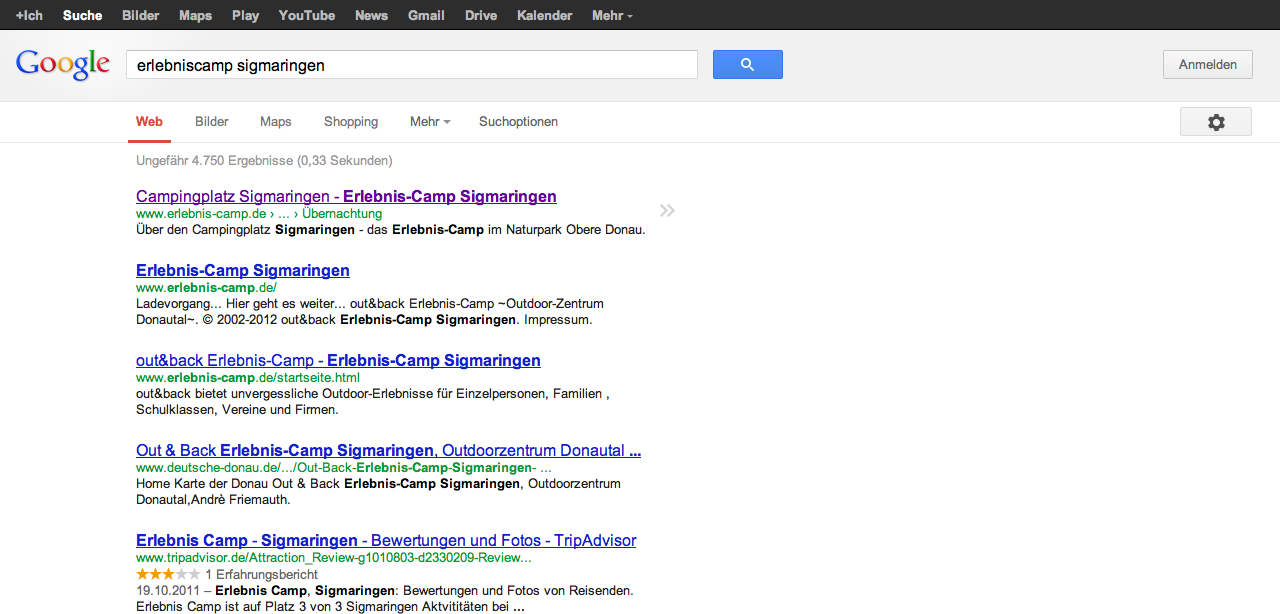Viewport: 1280px width, 614px height.
Task: Open +Ich in the top bar
Action: click(x=29, y=15)
